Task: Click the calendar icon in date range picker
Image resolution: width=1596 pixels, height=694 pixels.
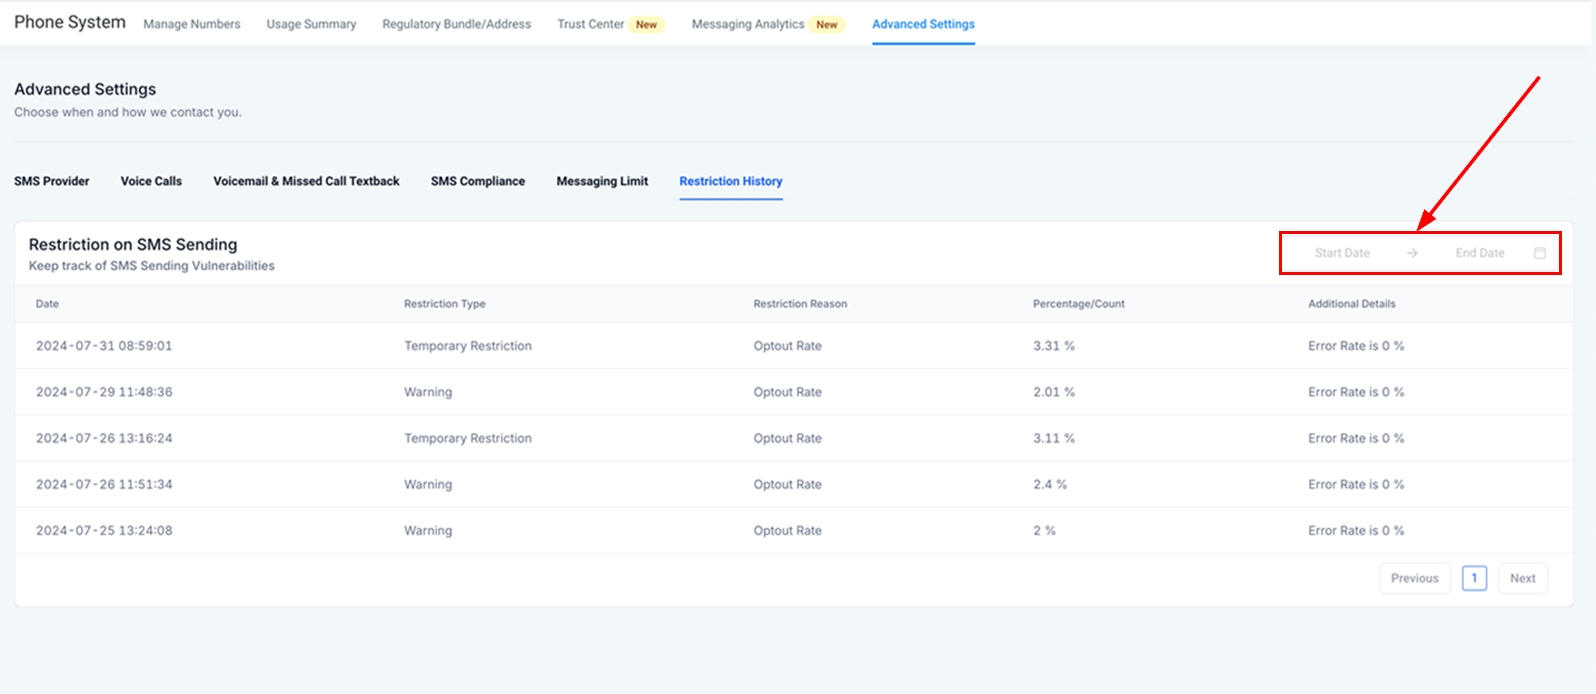Action: (1539, 253)
